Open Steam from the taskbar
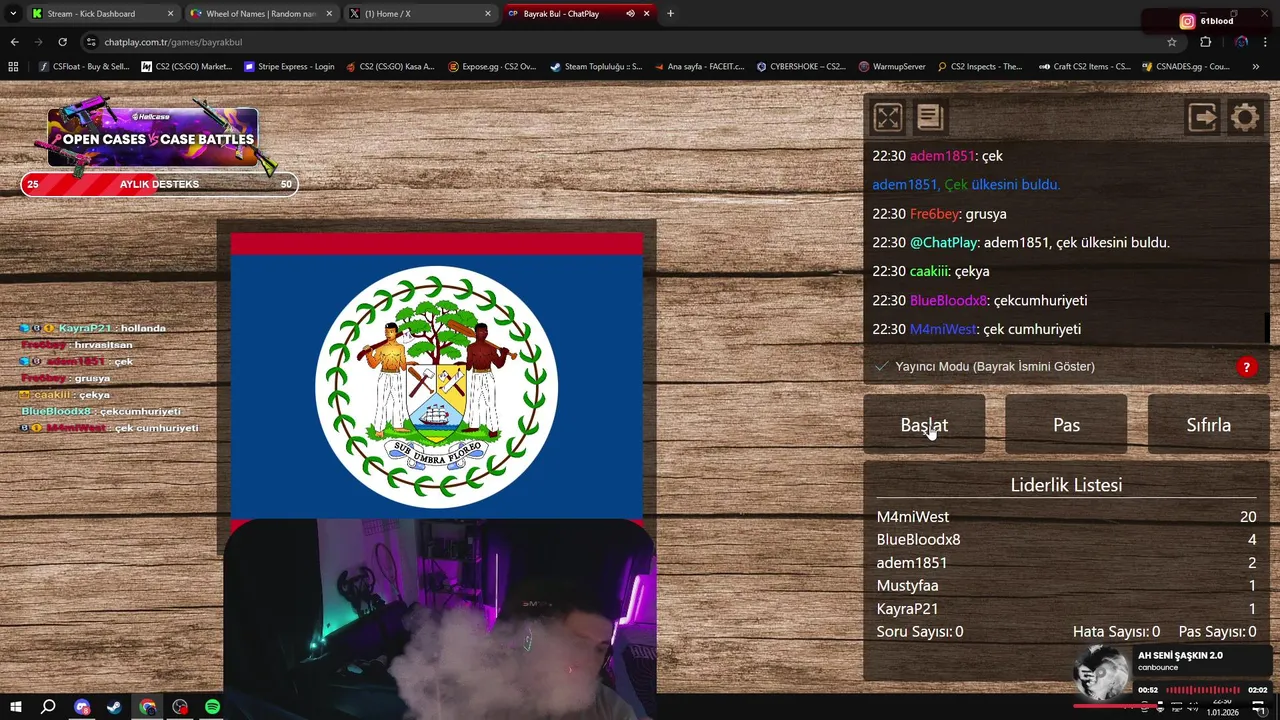Image resolution: width=1280 pixels, height=720 pixels. (115, 707)
